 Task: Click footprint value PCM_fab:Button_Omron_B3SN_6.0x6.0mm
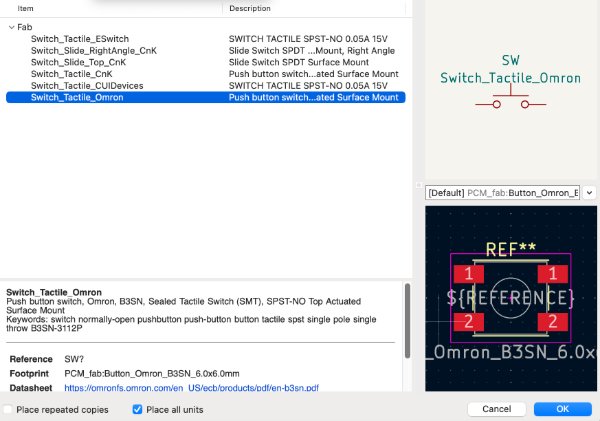click(x=152, y=374)
